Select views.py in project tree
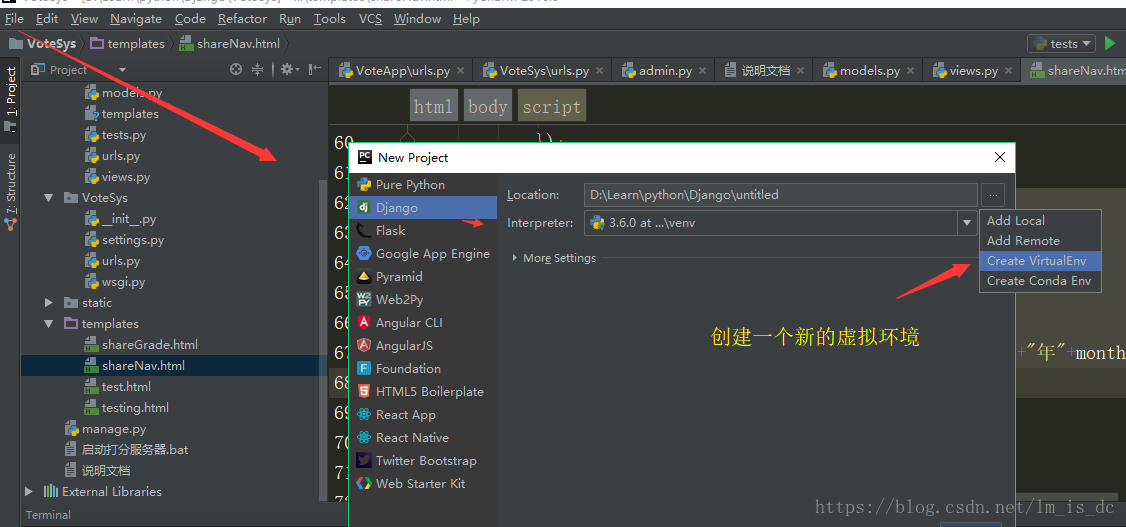Image resolution: width=1126 pixels, height=527 pixels. [x=126, y=177]
